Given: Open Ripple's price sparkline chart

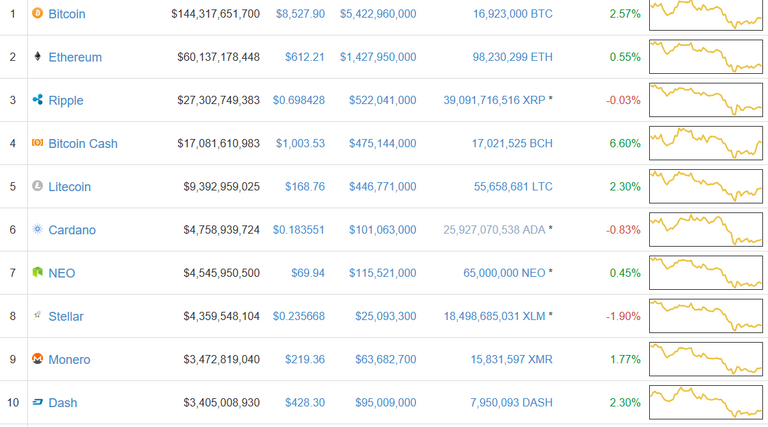Looking at the screenshot, I should tap(706, 100).
